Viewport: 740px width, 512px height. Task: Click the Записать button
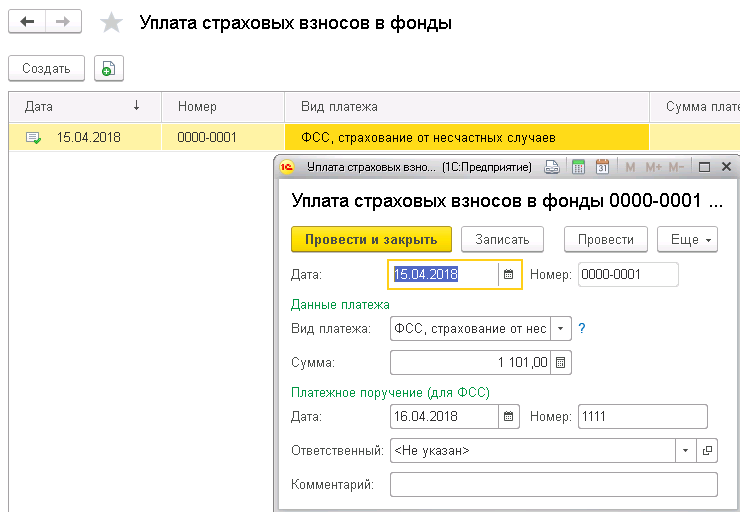pos(502,239)
